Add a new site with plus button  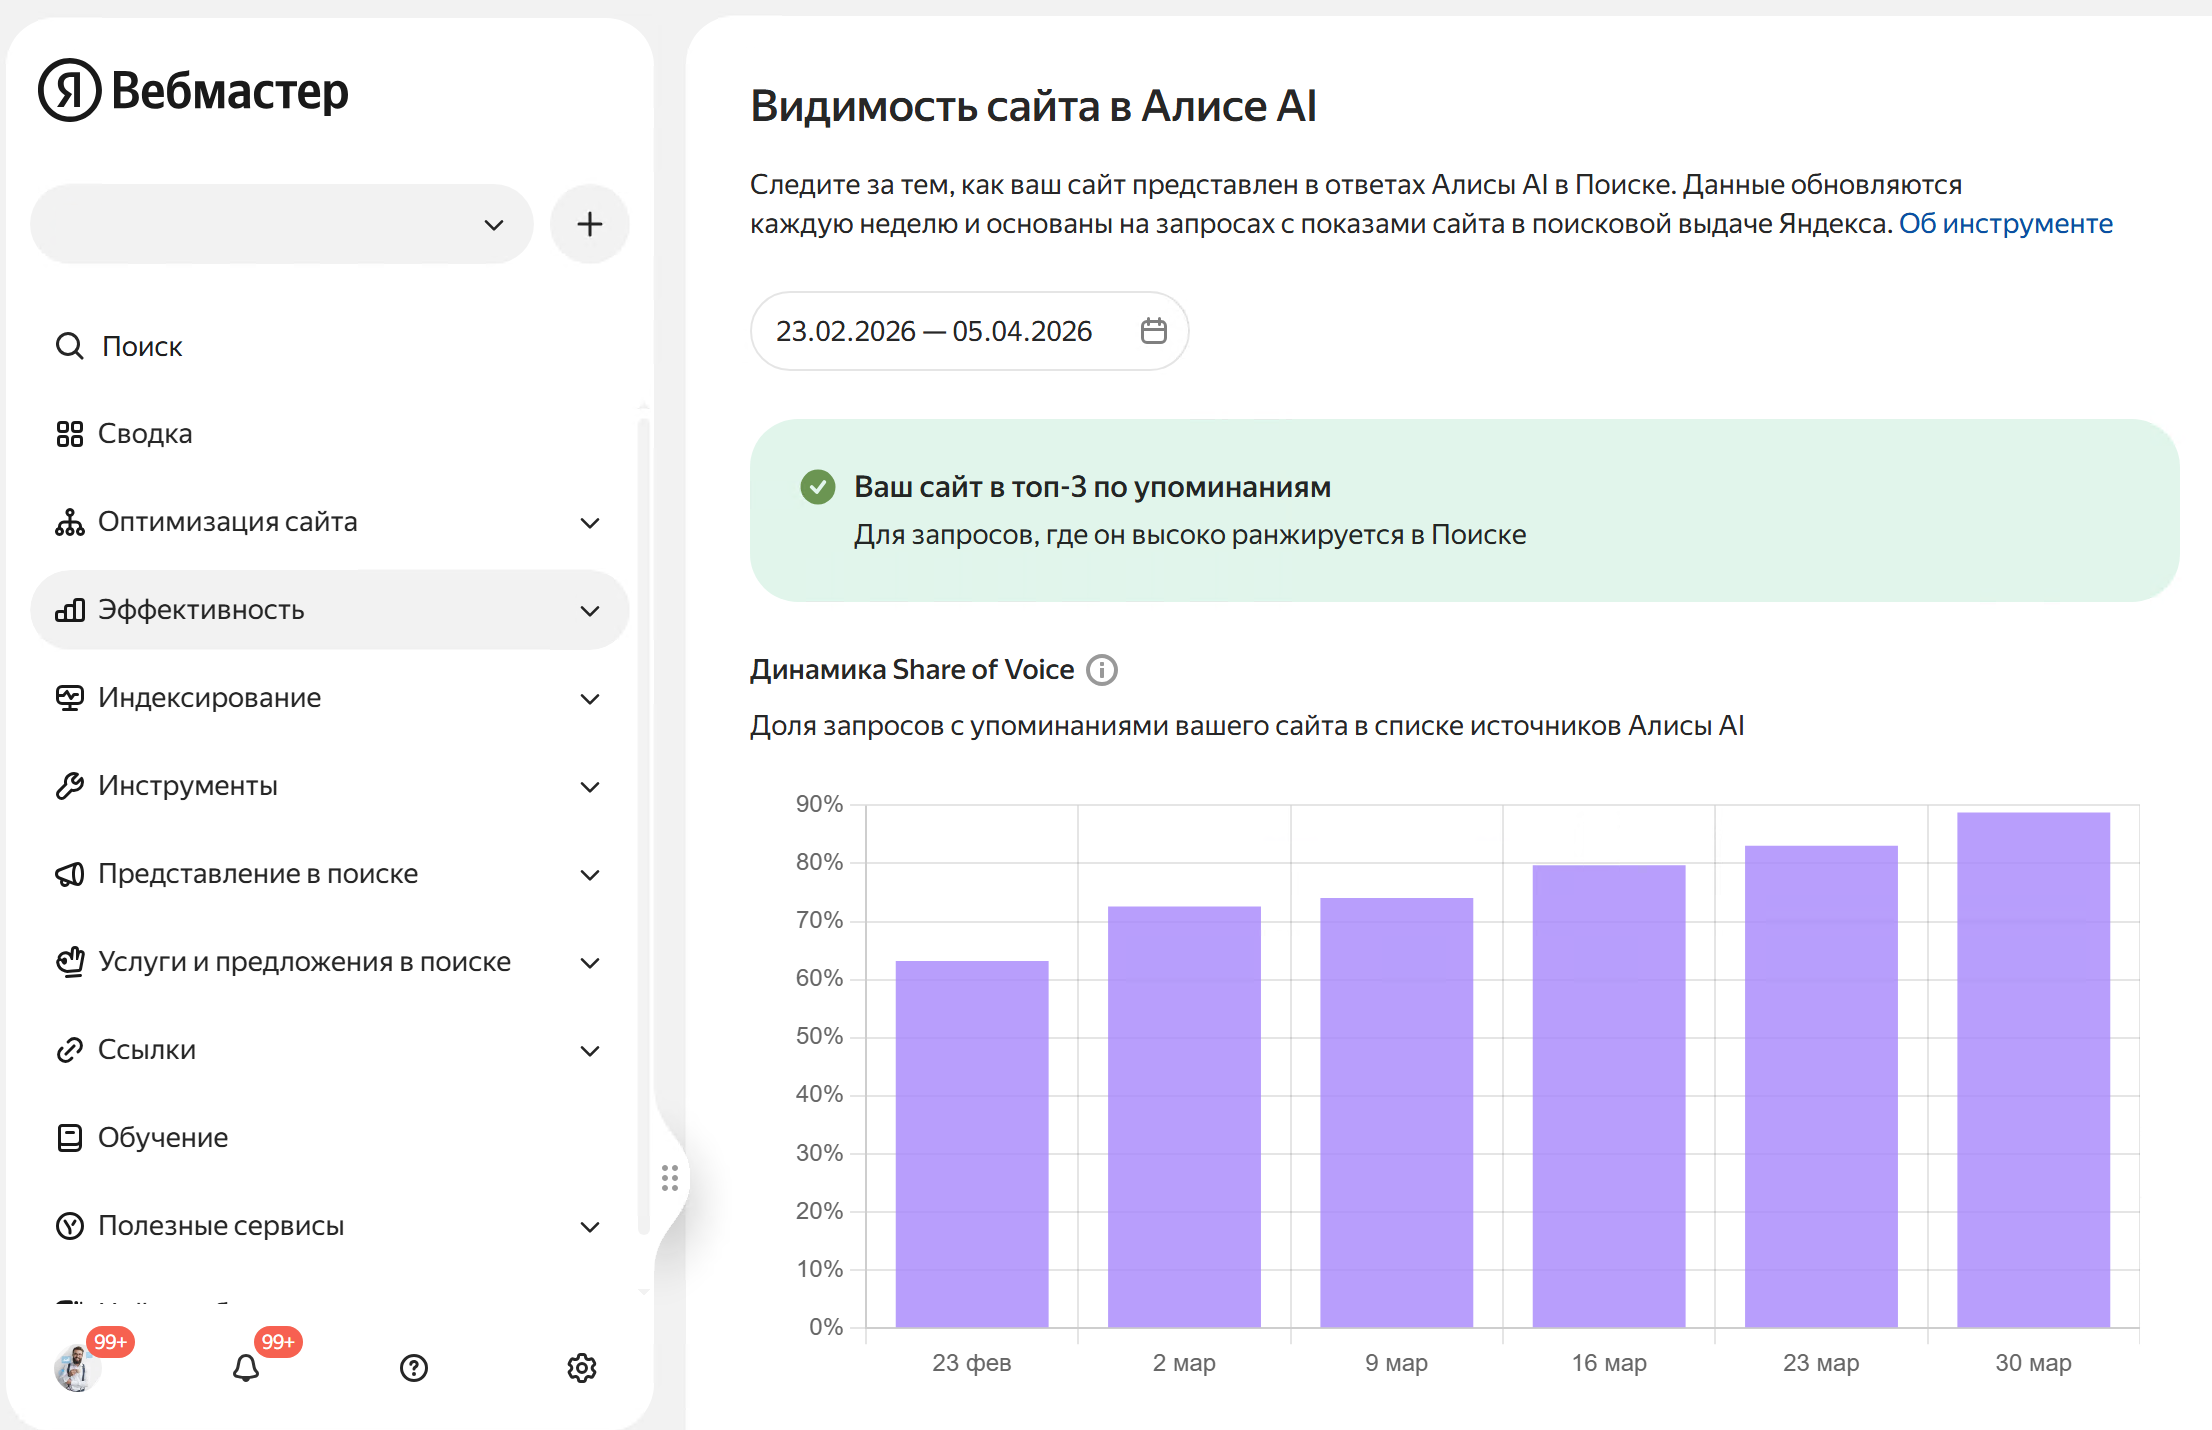tap(590, 224)
